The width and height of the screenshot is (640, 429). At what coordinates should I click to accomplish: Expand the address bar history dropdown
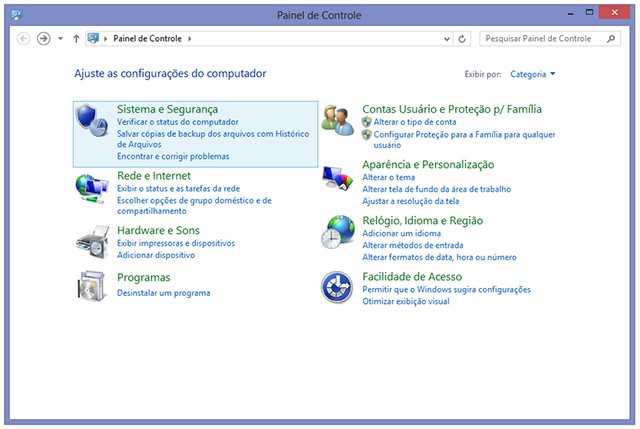[446, 38]
